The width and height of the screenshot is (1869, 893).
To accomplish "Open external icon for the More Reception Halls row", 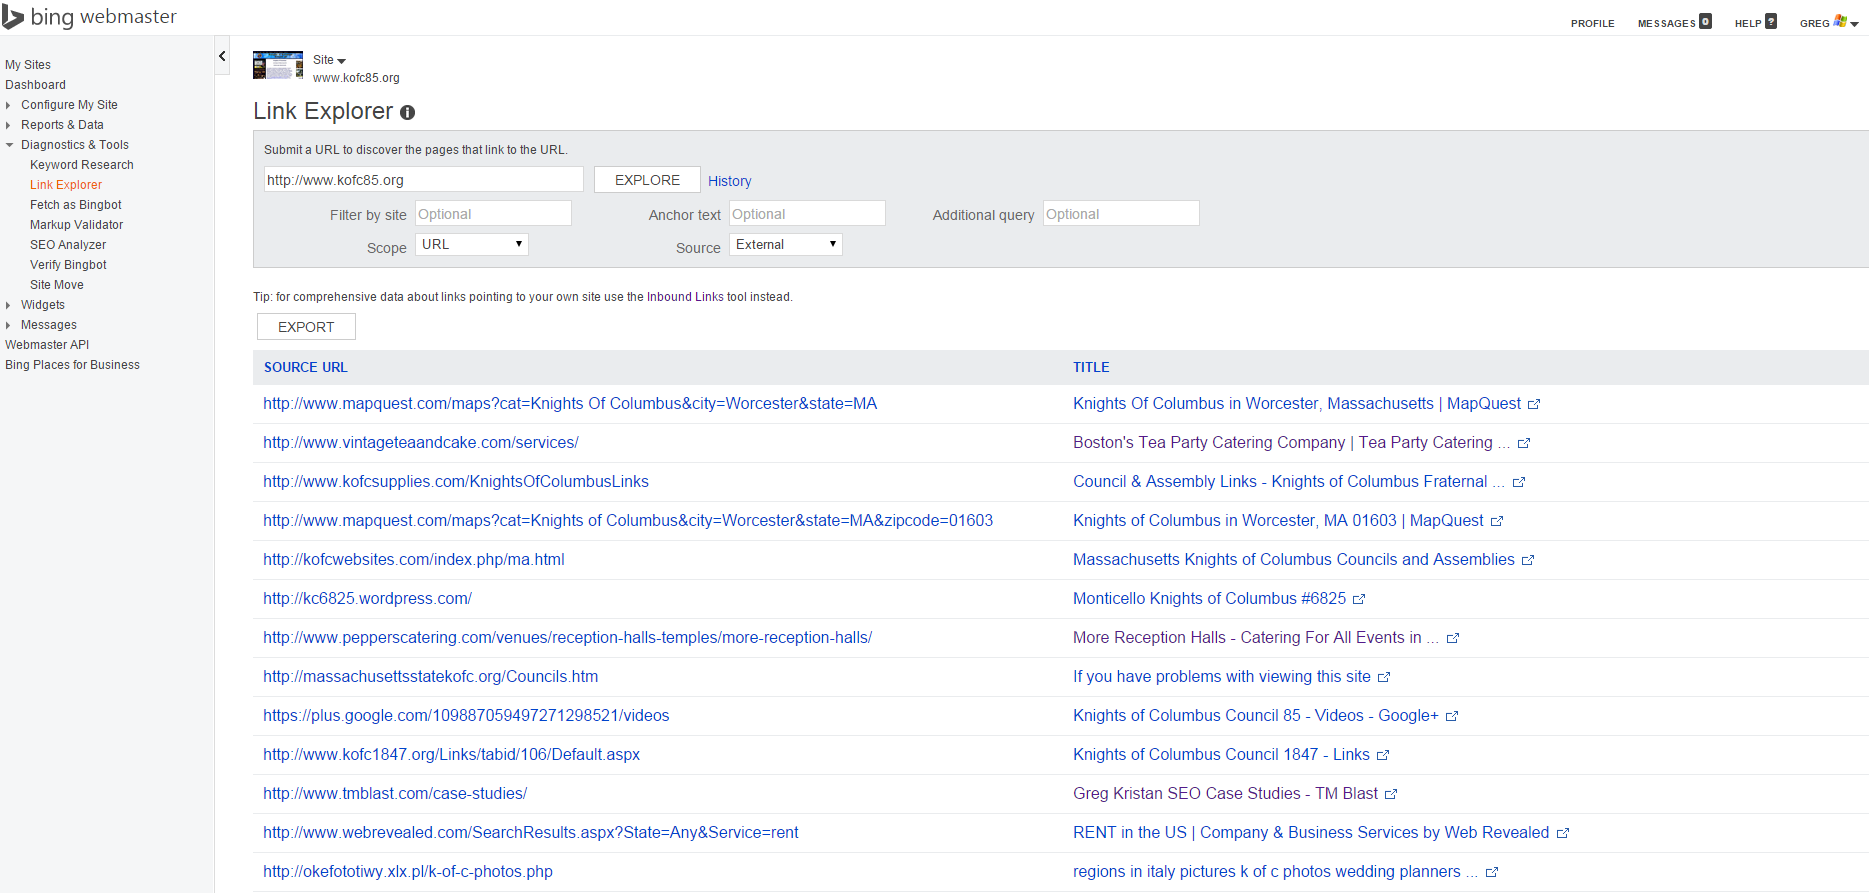I will 1453,638.
